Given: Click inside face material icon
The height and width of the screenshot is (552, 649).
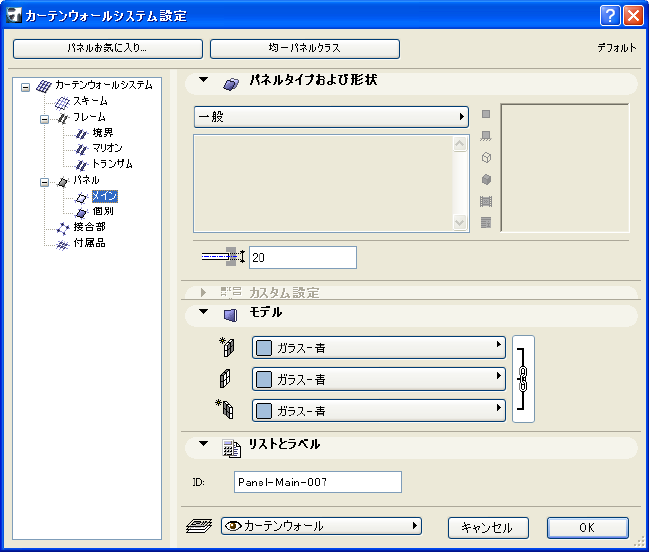Looking at the screenshot, I should [225, 409].
